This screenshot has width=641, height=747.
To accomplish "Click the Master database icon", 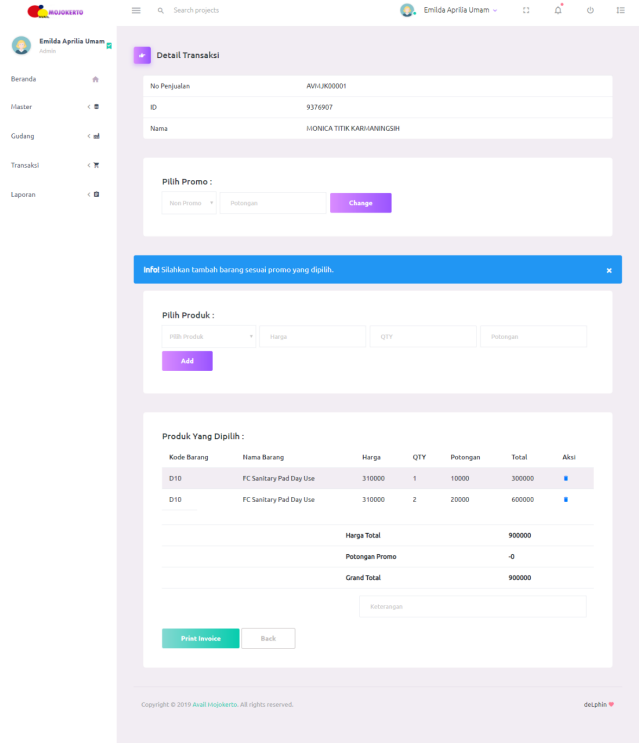I will point(97,107).
